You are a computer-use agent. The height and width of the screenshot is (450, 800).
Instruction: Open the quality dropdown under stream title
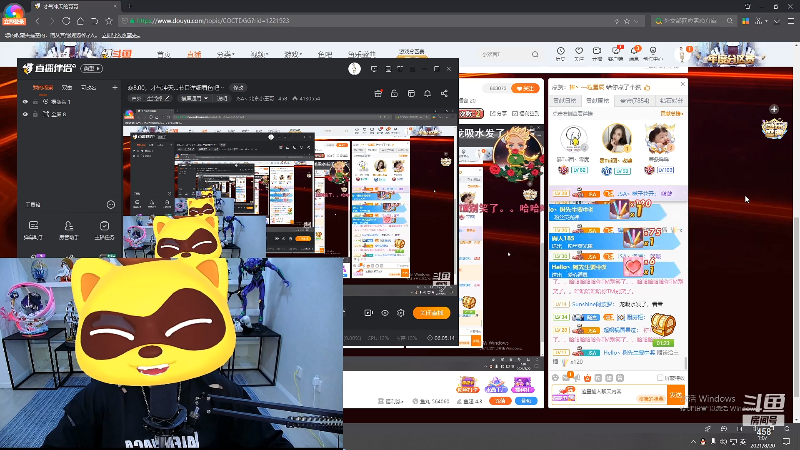(x=194, y=98)
